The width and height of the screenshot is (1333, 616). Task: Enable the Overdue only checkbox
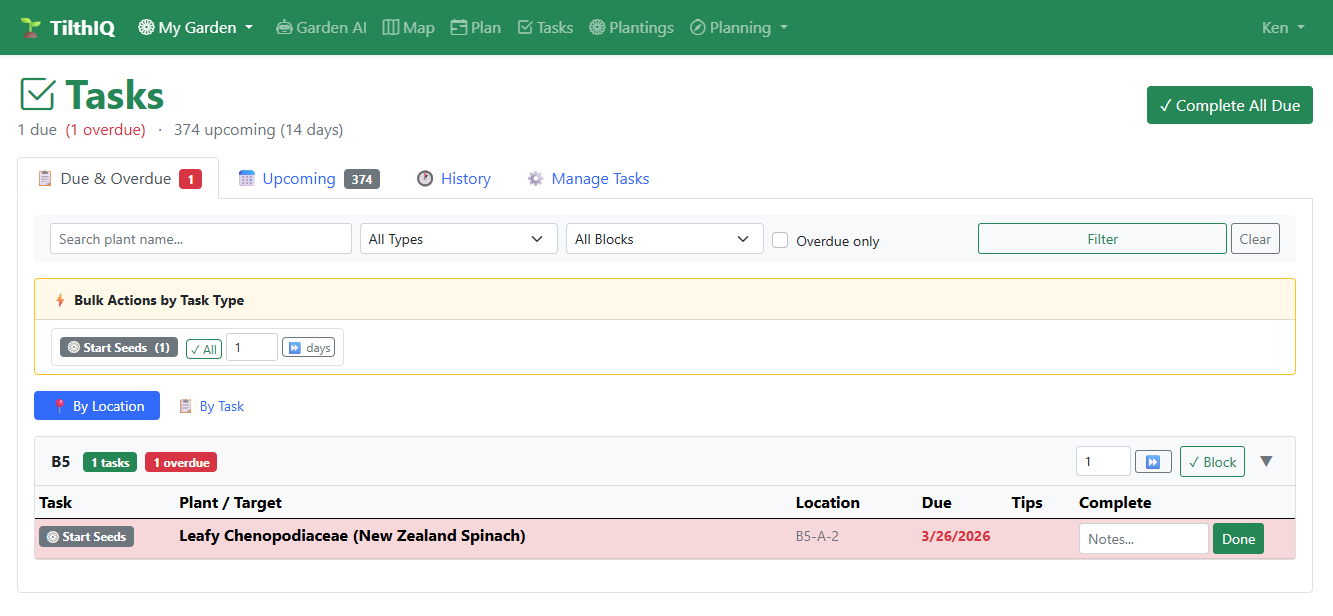[780, 240]
